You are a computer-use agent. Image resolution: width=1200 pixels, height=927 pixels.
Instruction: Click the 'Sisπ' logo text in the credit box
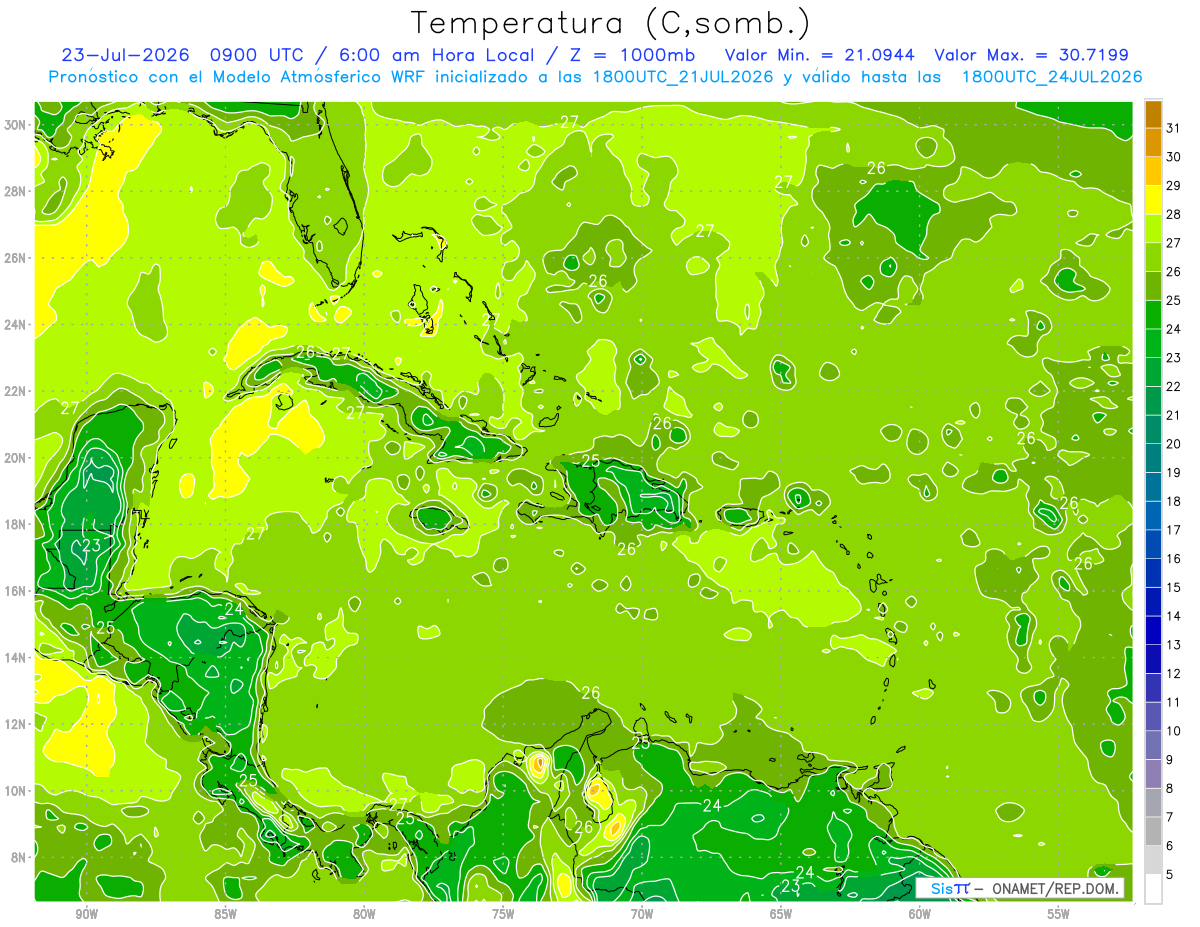tap(950, 888)
